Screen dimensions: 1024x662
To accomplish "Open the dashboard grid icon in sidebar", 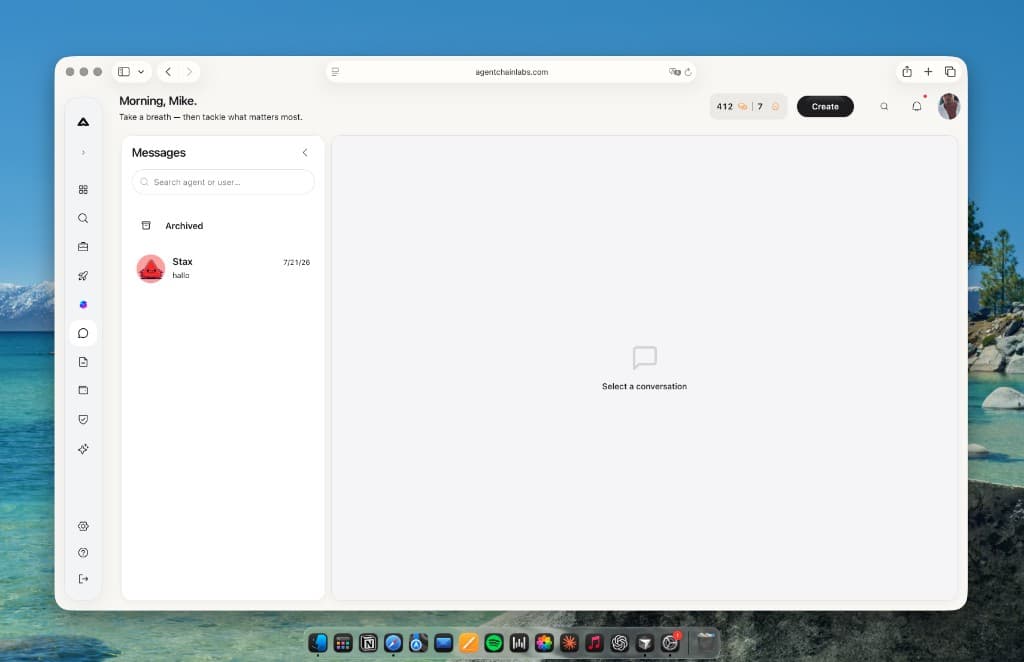I will (83, 189).
